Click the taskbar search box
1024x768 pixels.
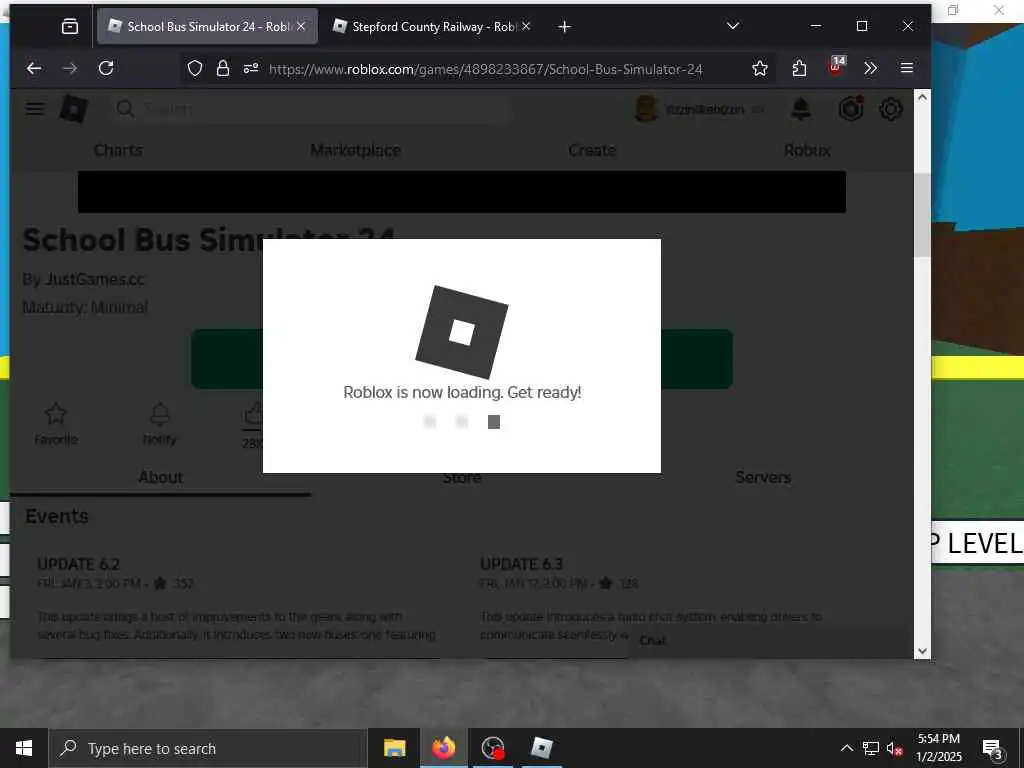[207, 748]
